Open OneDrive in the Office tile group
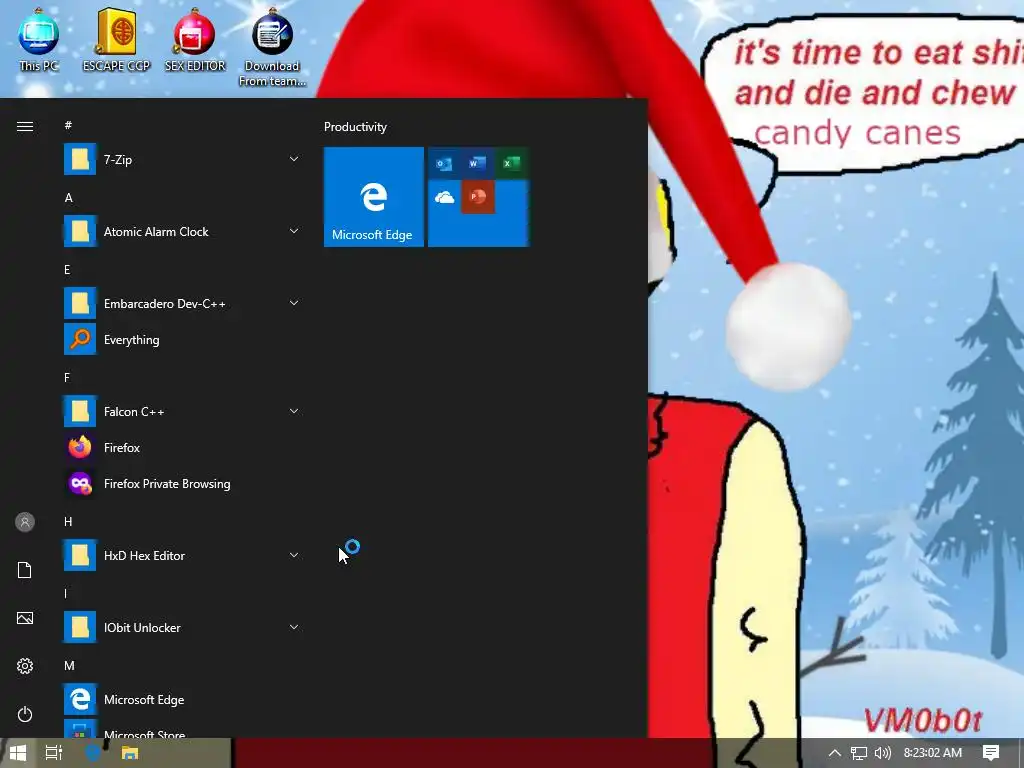Image resolution: width=1024 pixels, height=768 pixels. click(x=444, y=197)
